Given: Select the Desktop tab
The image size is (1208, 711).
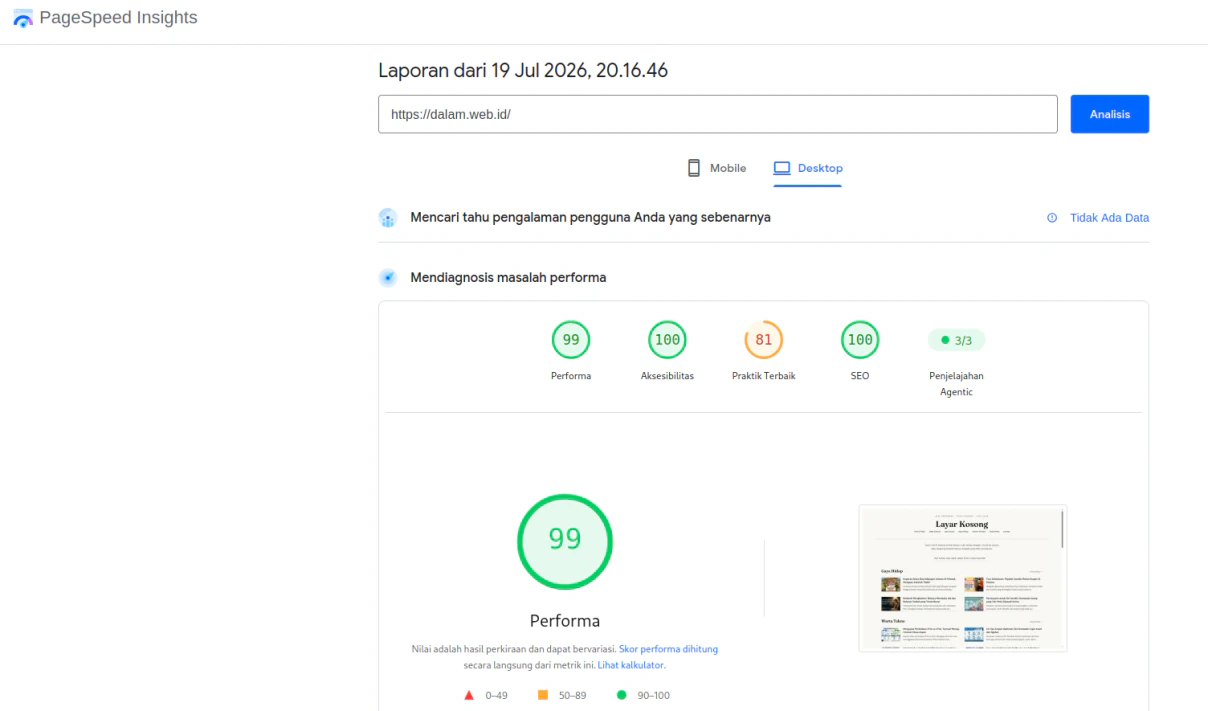Looking at the screenshot, I should [808, 168].
